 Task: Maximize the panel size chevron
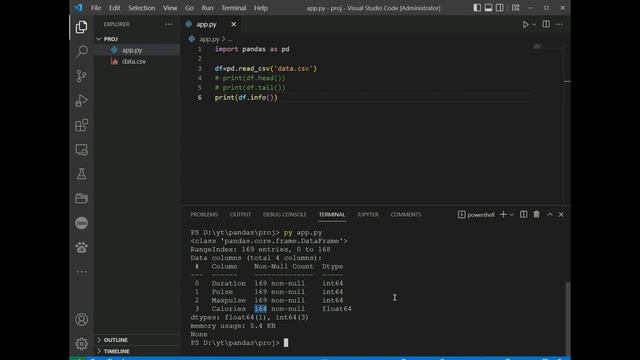coord(550,214)
